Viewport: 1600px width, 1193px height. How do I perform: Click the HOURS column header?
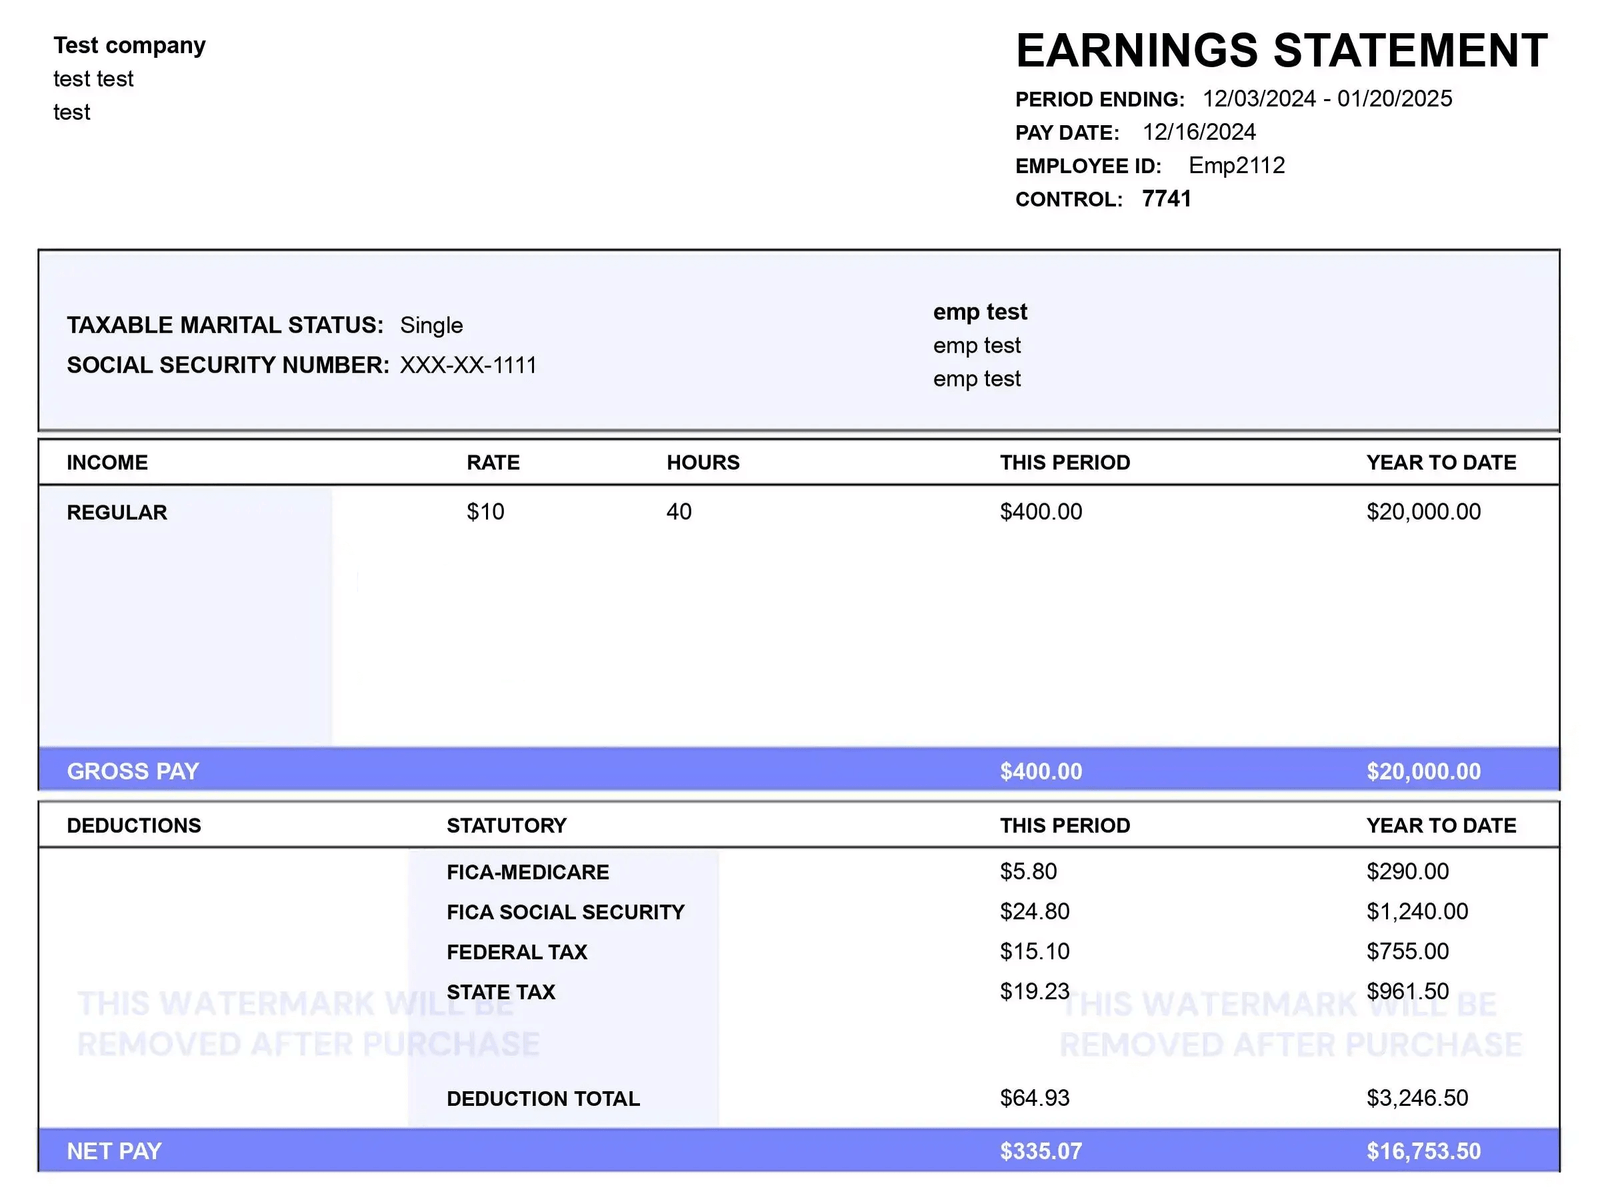tap(703, 462)
